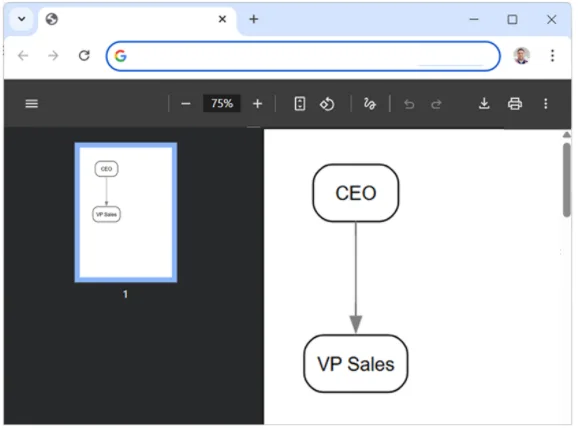Toggle fit to page view
Image resolution: width=578 pixels, height=430 pixels.
300,104
